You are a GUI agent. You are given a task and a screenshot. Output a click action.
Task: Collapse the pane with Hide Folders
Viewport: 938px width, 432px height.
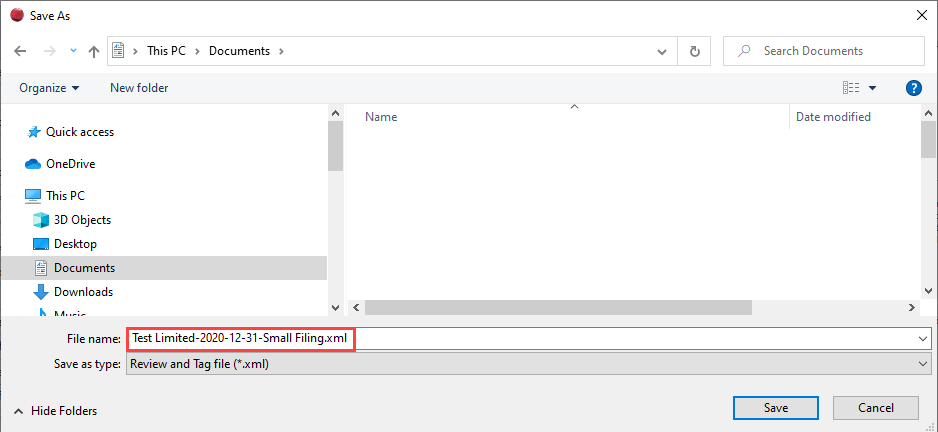(x=55, y=411)
